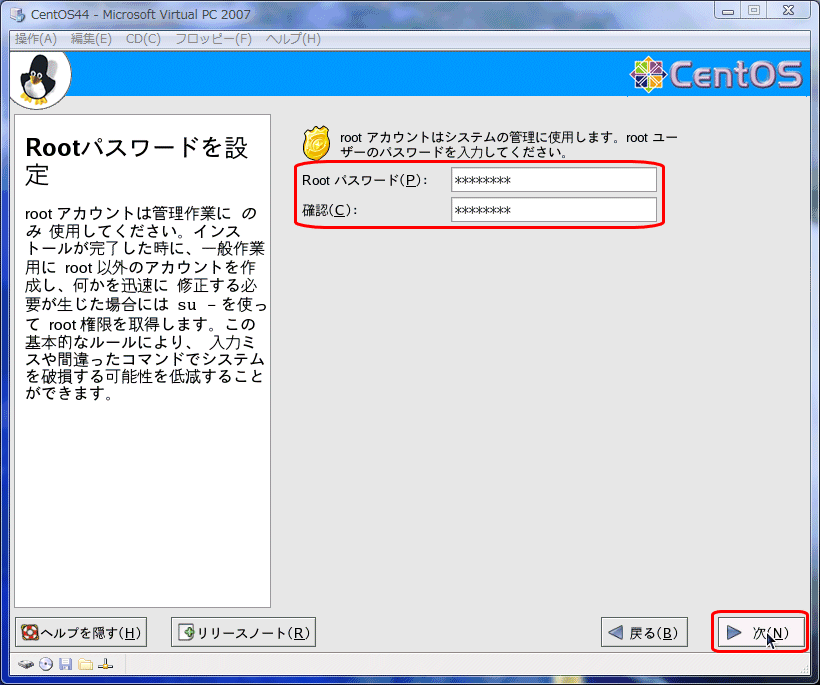Click the 確認(C): label
The width and height of the screenshot is (820, 685).
tap(329, 210)
